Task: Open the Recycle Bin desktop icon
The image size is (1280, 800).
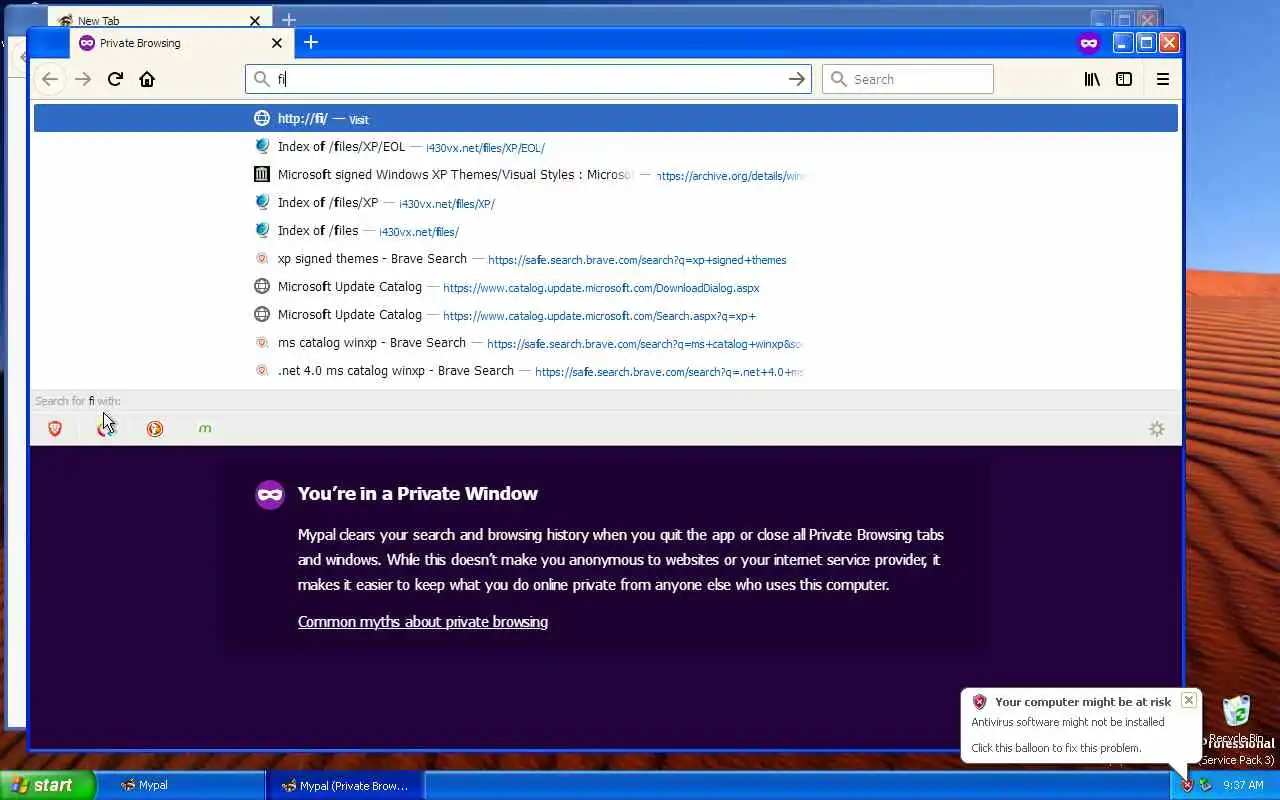Action: tap(1237, 719)
